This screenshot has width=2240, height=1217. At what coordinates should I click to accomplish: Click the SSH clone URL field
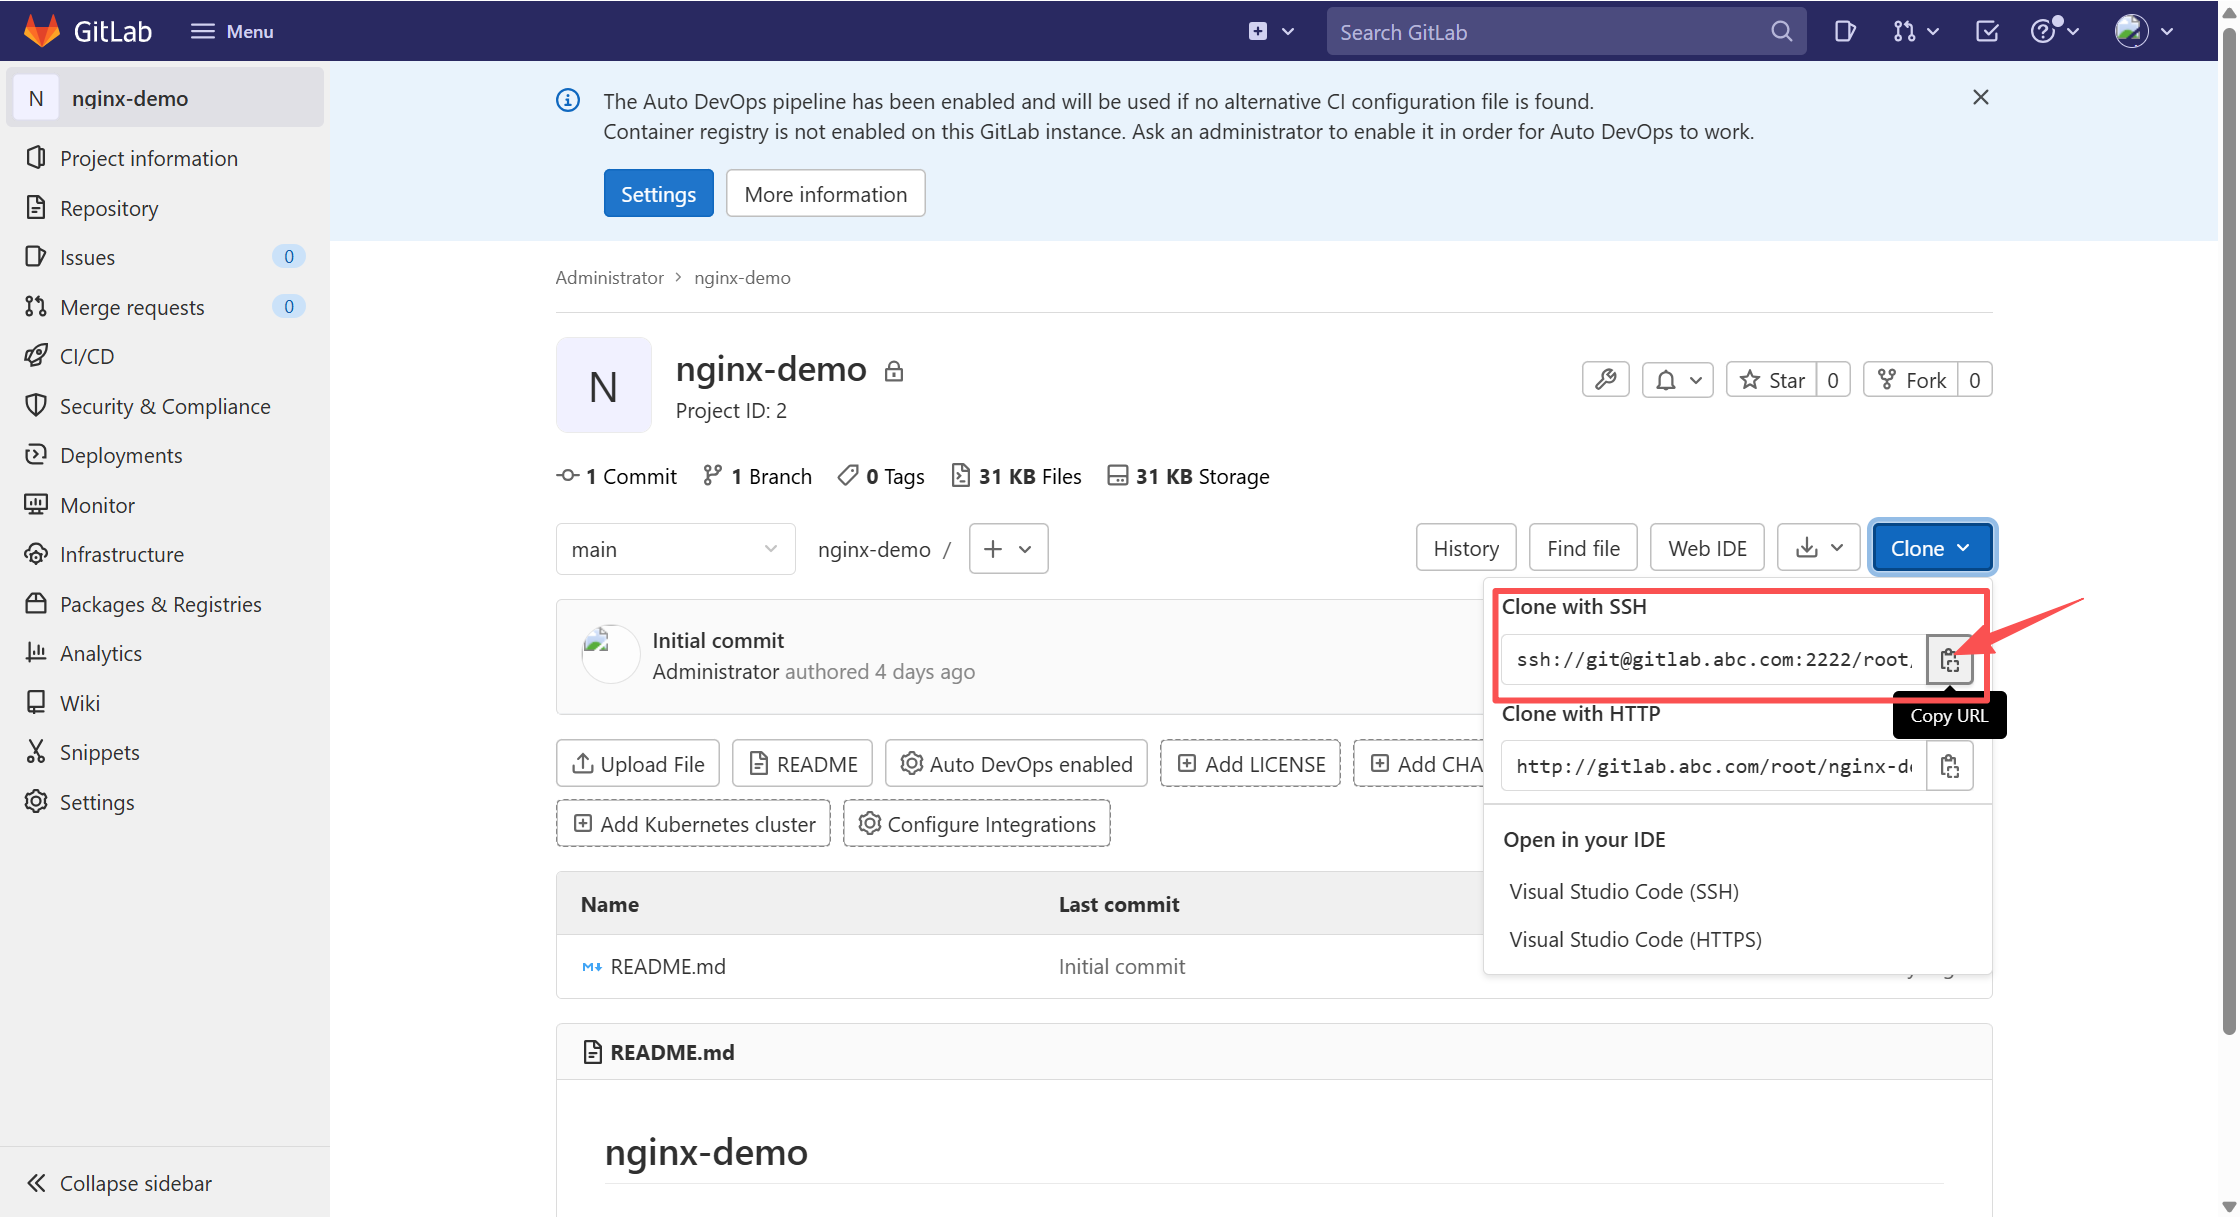pos(1714,659)
